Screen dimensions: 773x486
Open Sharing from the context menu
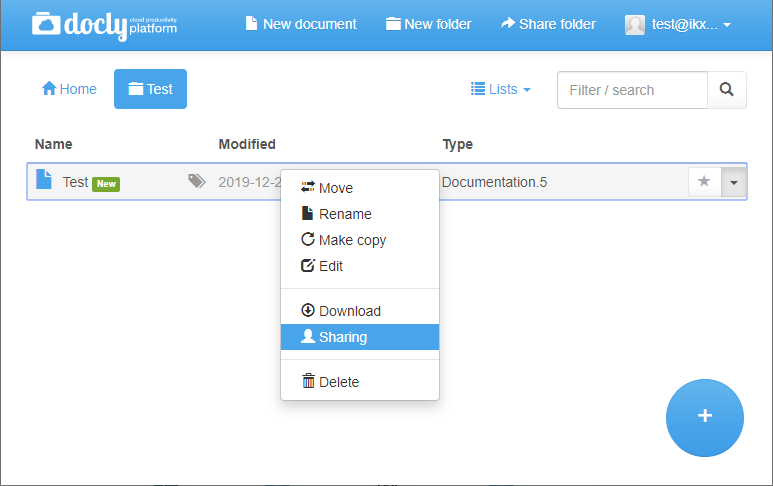tap(360, 337)
